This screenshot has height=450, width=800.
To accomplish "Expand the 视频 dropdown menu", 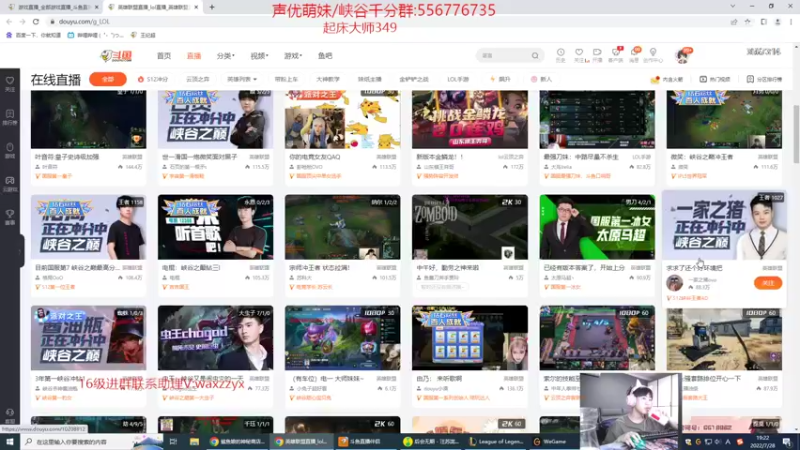I will [x=259, y=56].
